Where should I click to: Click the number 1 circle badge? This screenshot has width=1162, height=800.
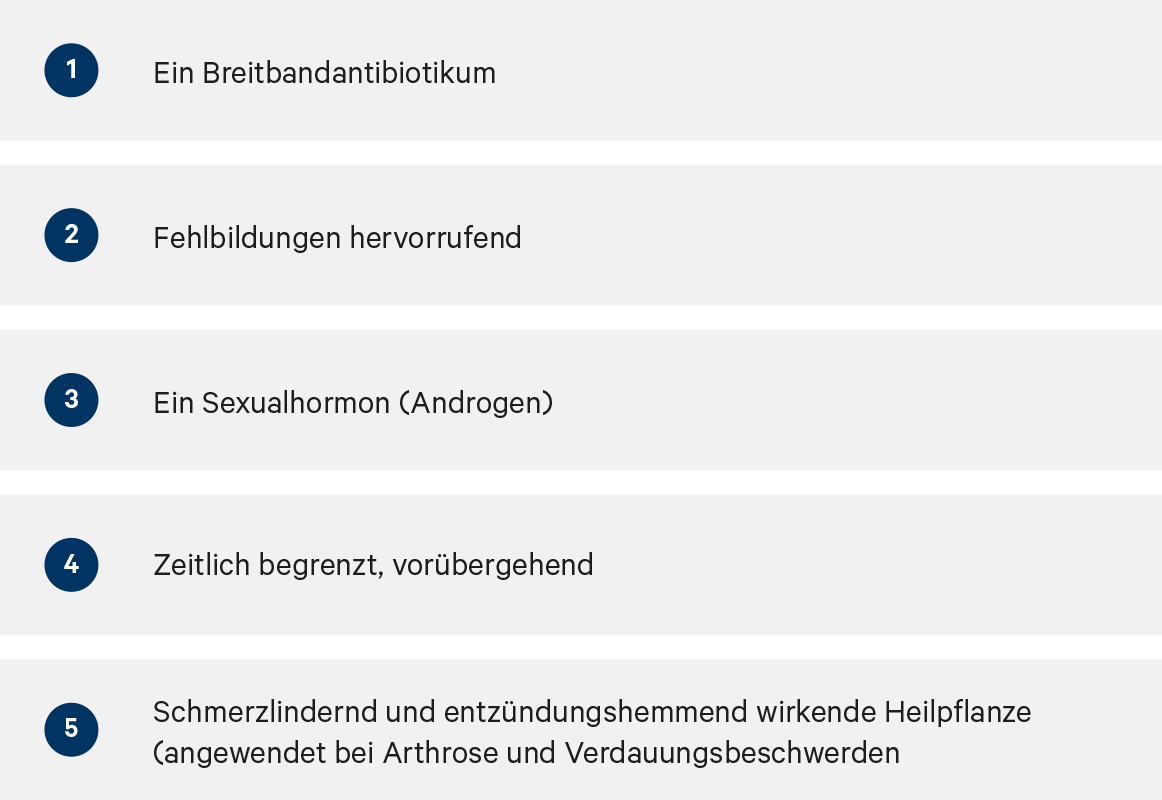tap(71, 70)
